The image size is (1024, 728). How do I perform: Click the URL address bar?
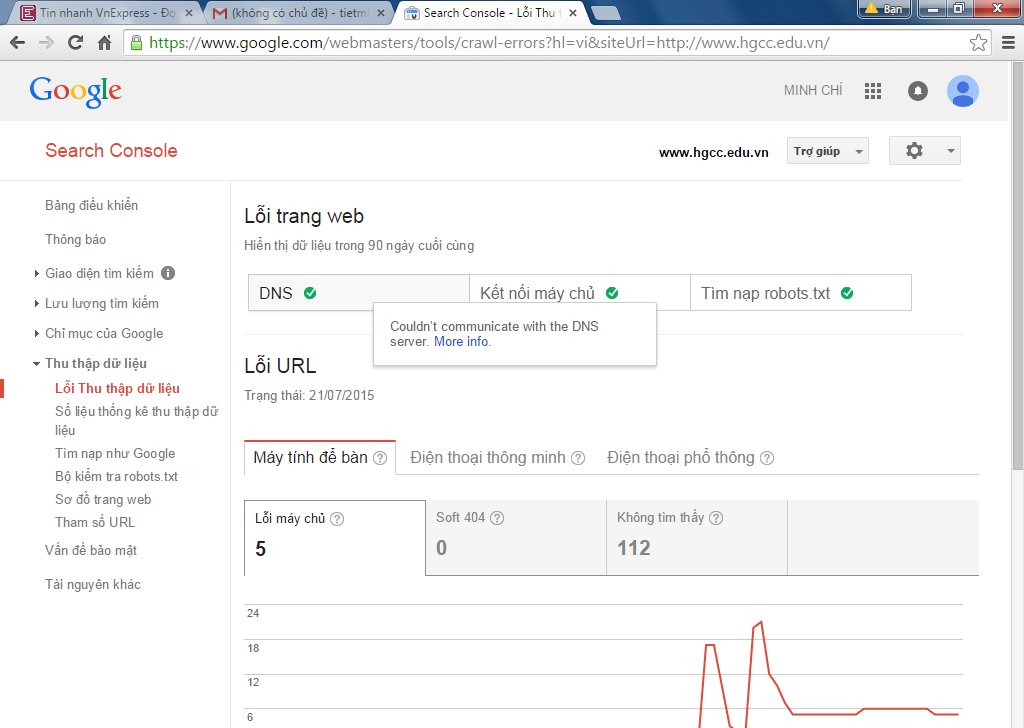click(550, 43)
